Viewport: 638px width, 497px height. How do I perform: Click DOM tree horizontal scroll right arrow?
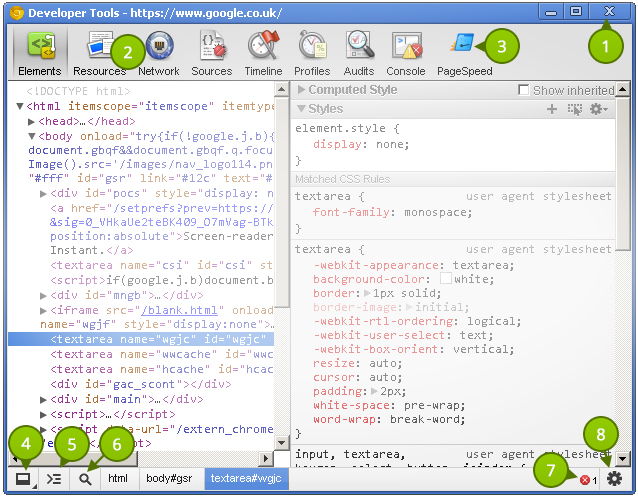(x=266, y=458)
